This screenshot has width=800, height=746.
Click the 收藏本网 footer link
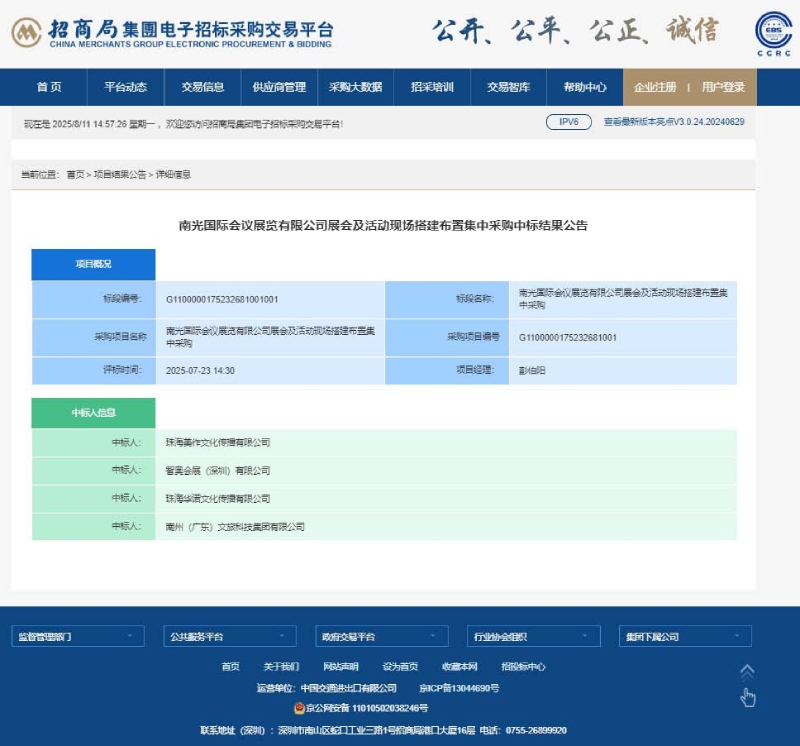(460, 666)
